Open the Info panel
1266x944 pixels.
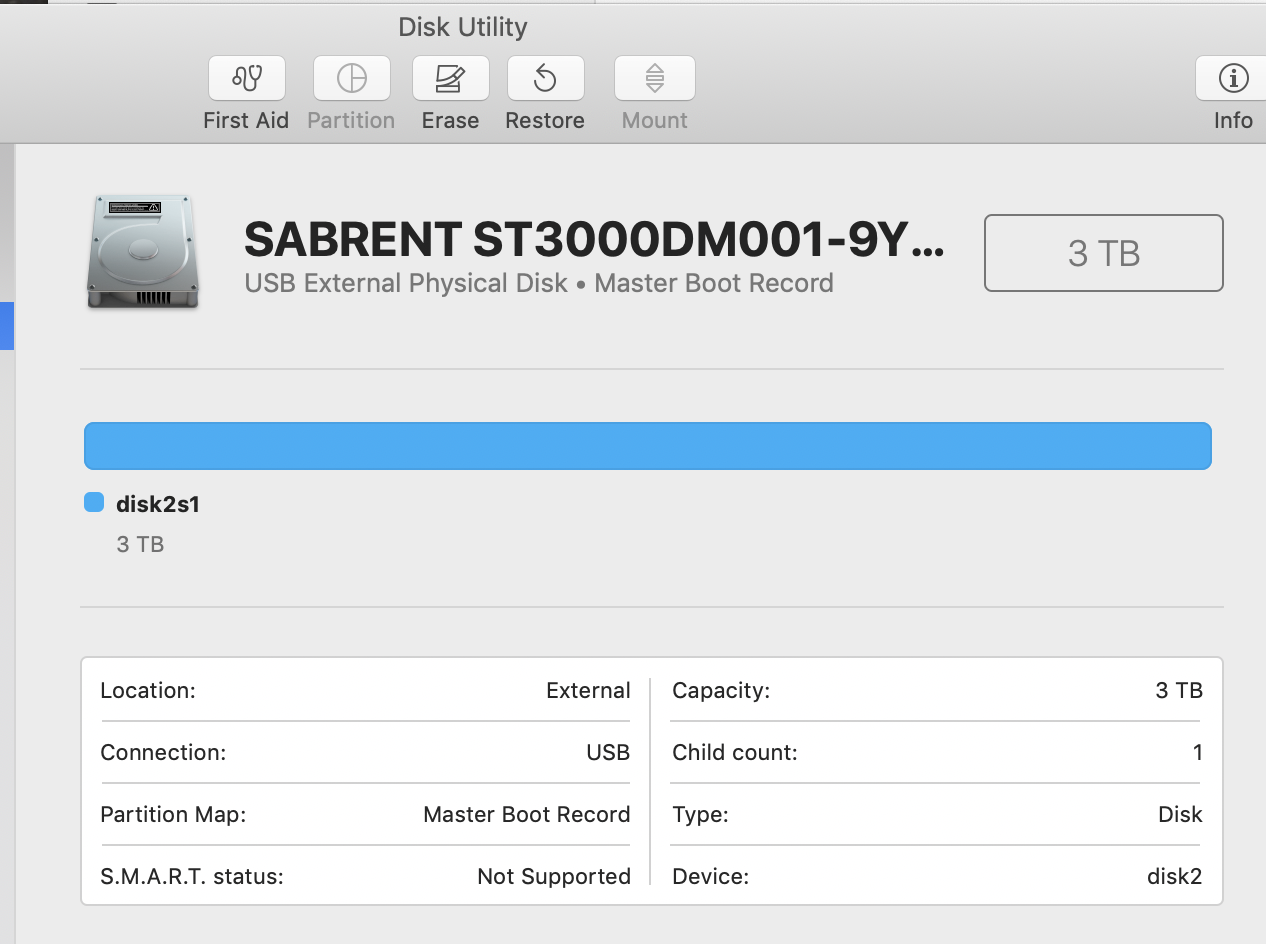(1232, 78)
